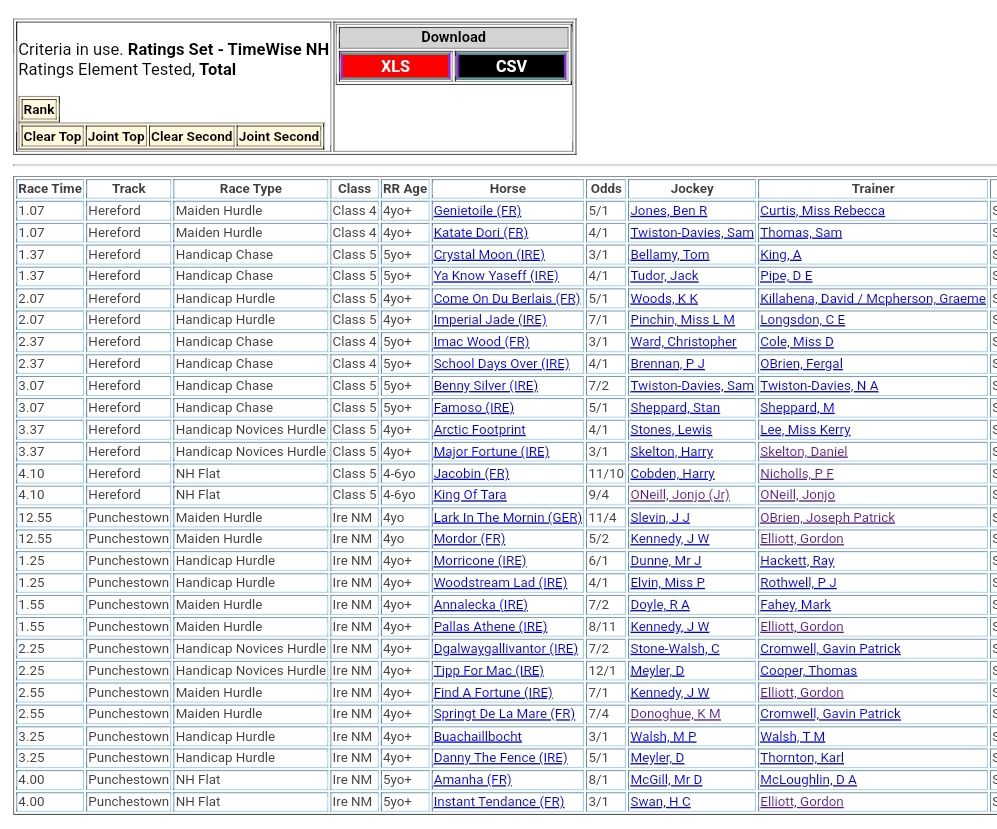Choose the Clear Second filter
This screenshot has width=997, height=829.
tap(191, 137)
